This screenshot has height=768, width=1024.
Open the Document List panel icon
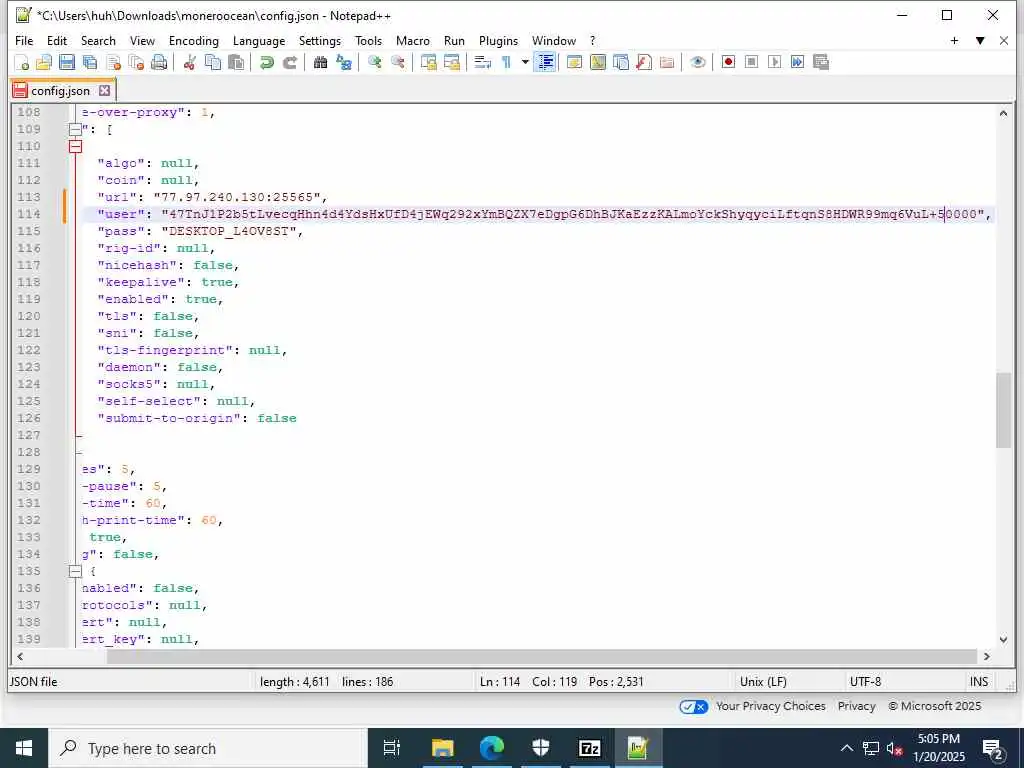tap(621, 62)
